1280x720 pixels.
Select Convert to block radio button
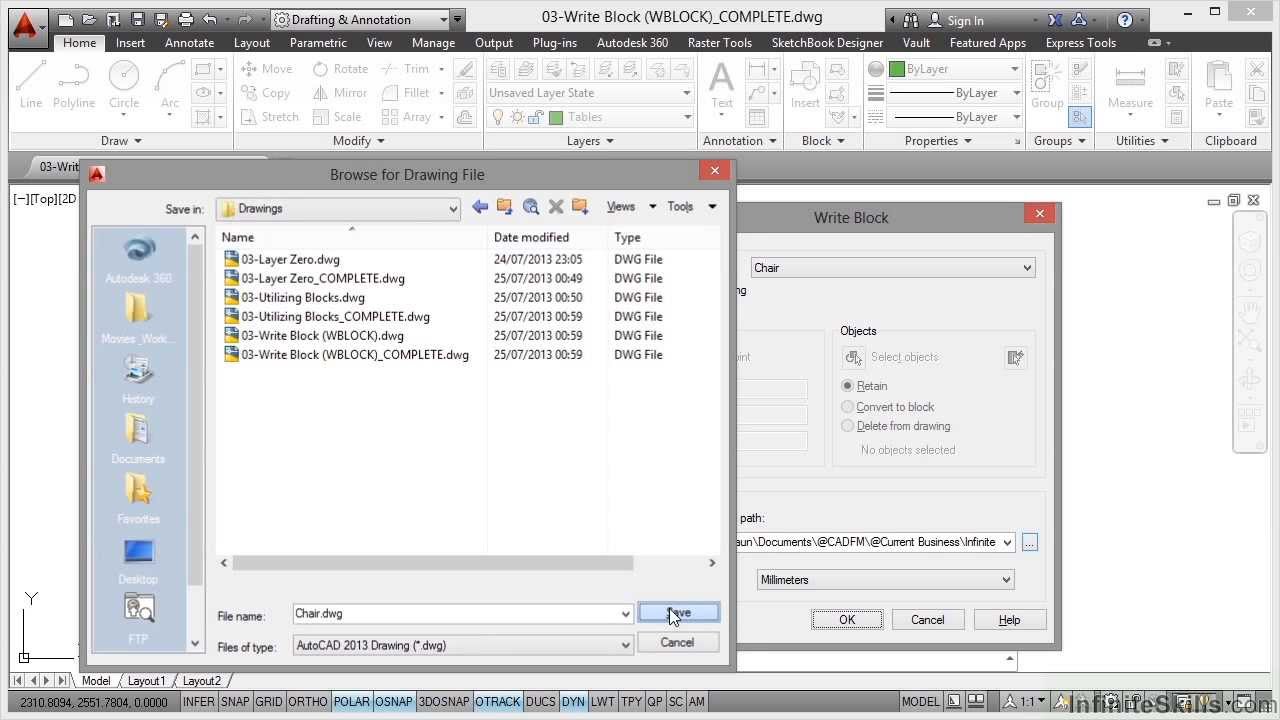[x=848, y=407]
